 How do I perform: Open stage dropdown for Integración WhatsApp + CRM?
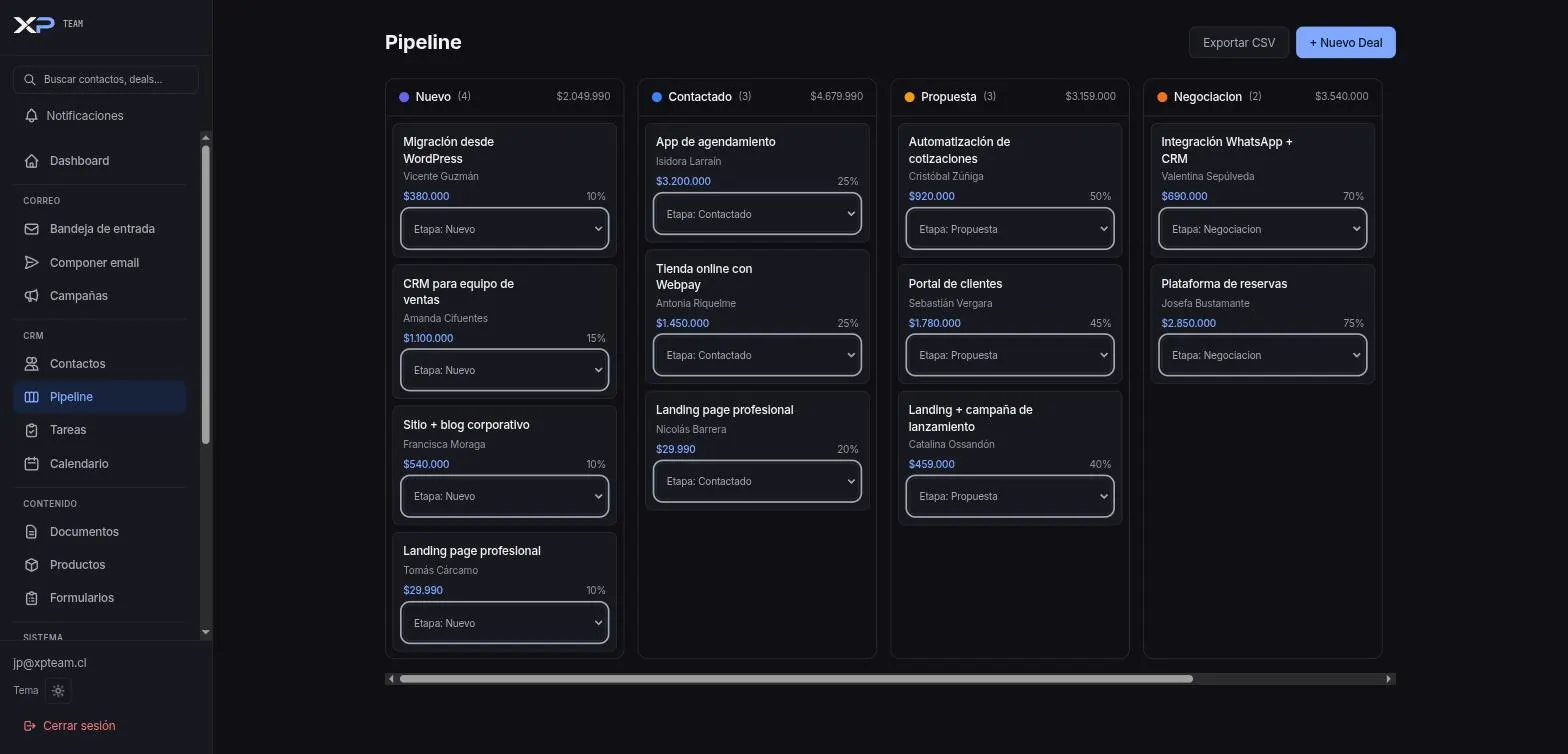click(1263, 229)
